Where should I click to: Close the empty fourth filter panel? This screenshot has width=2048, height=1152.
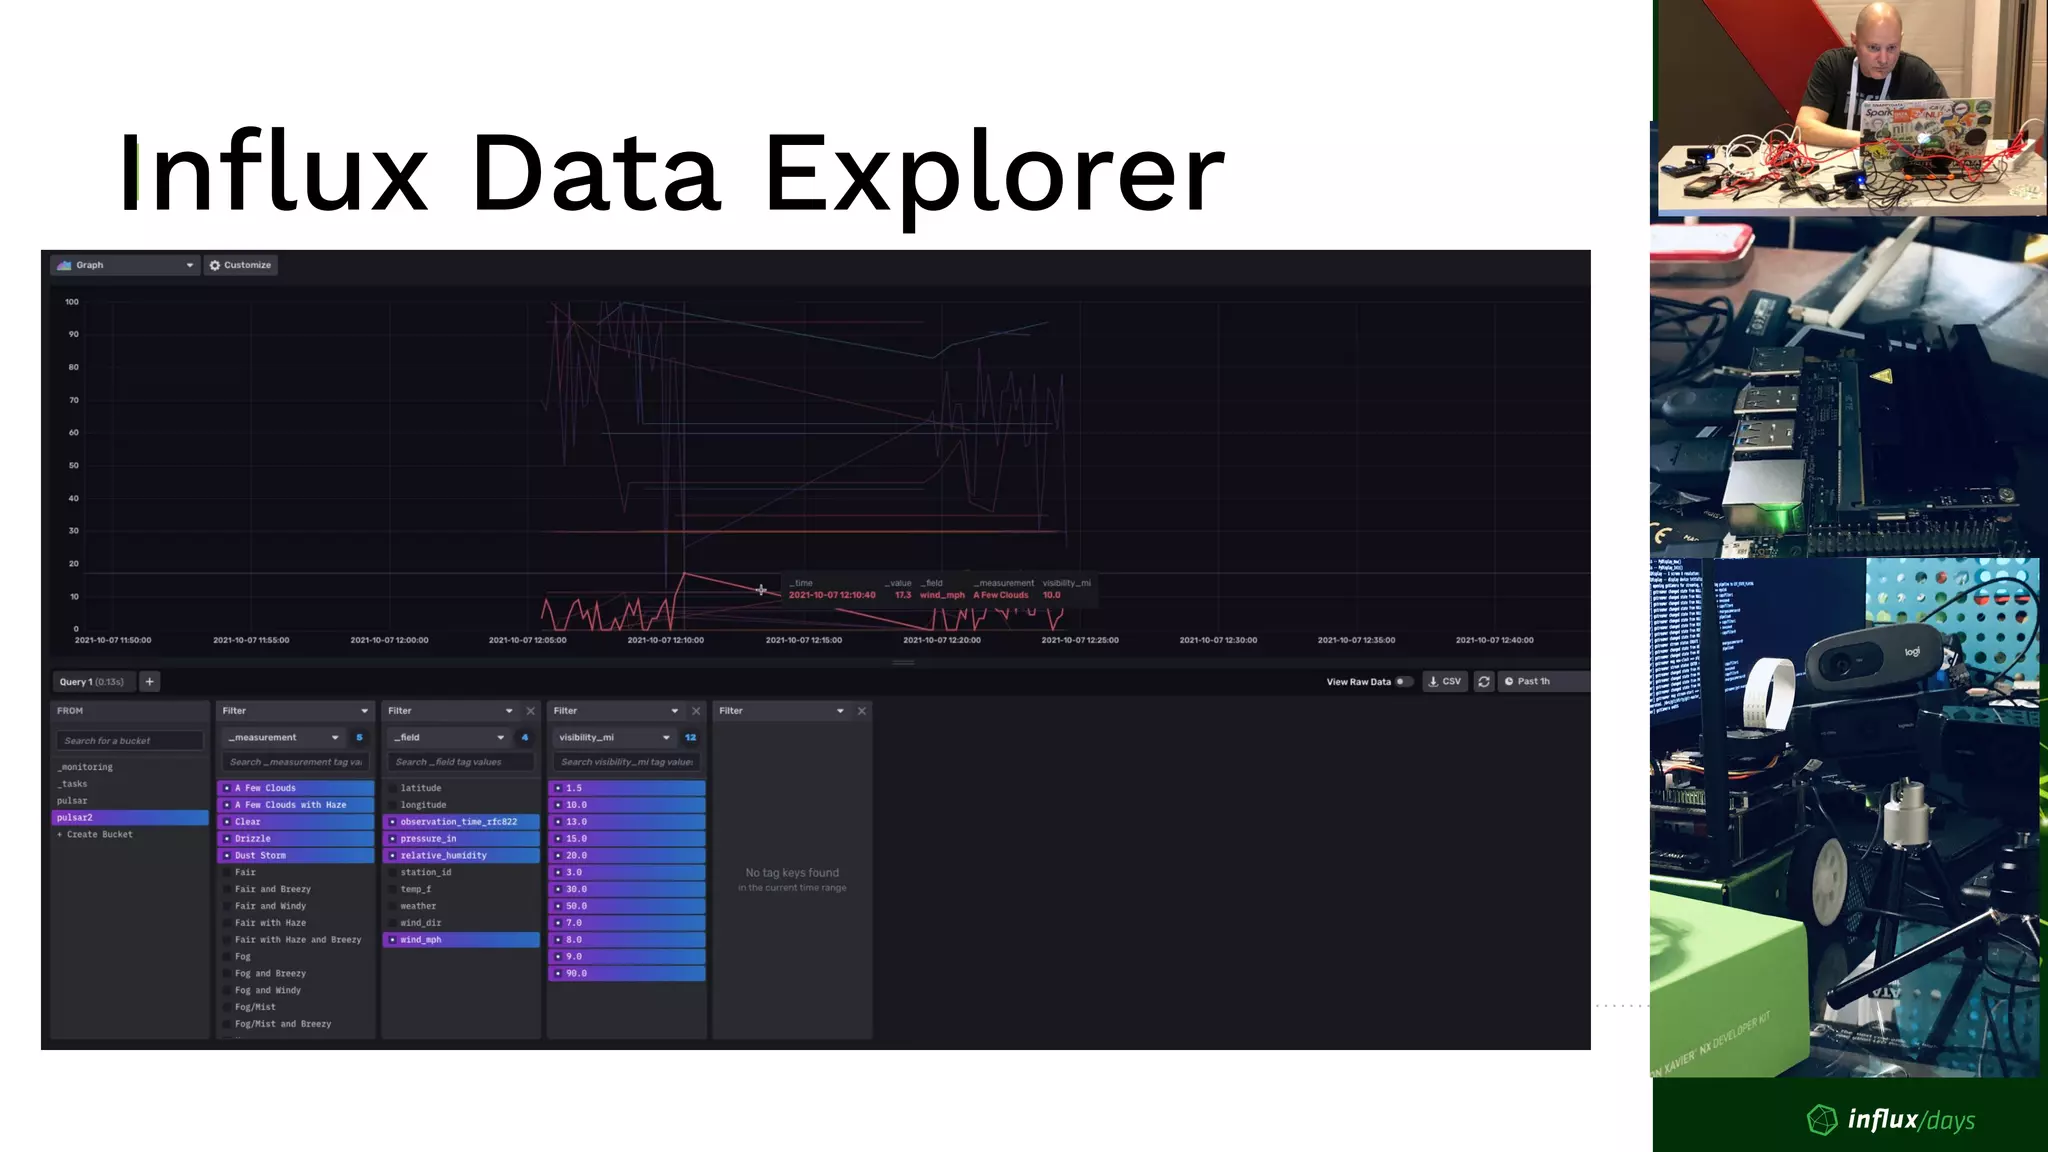[862, 711]
